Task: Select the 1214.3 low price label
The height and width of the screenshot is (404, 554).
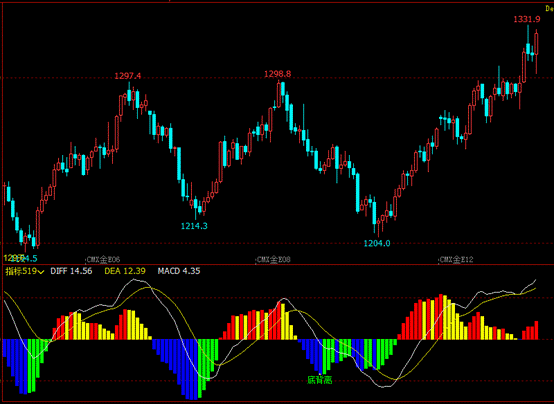Action: (194, 226)
